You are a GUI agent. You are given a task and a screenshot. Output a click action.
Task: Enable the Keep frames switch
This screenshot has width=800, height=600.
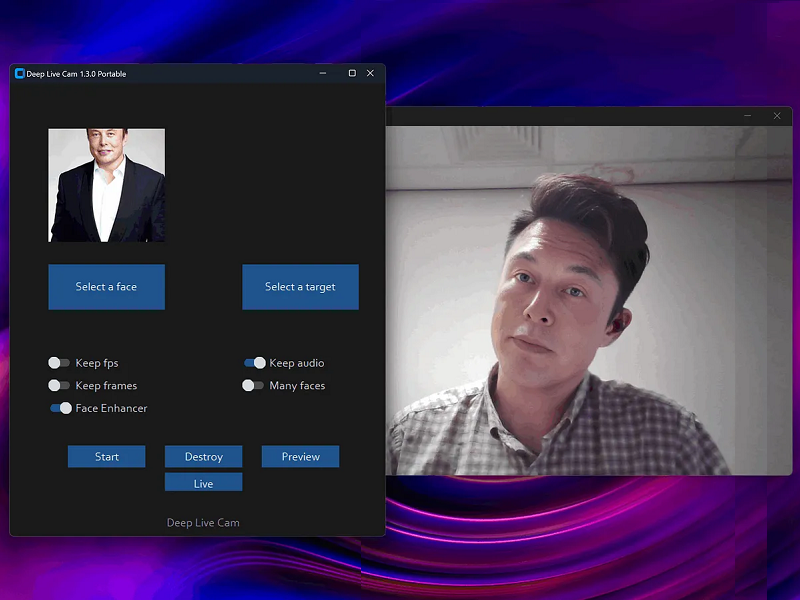(x=59, y=385)
